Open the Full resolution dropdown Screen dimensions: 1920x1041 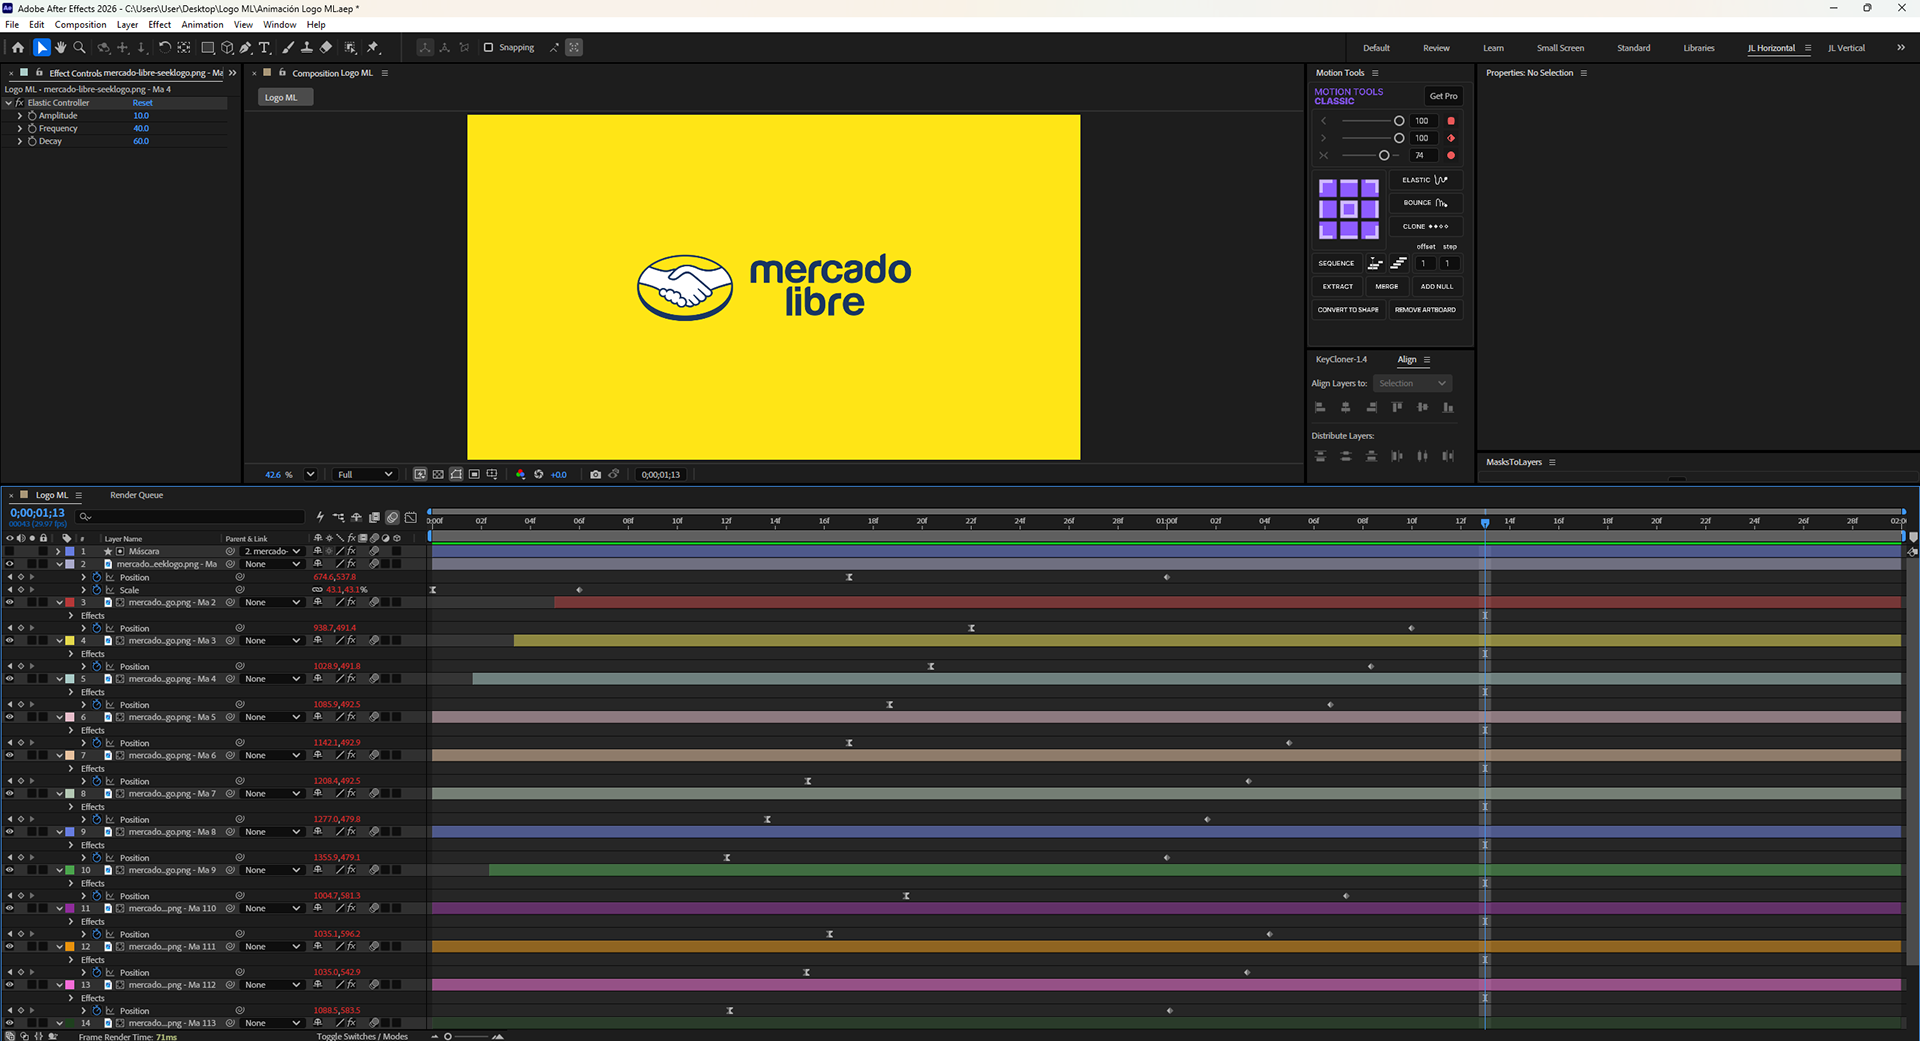click(365, 475)
